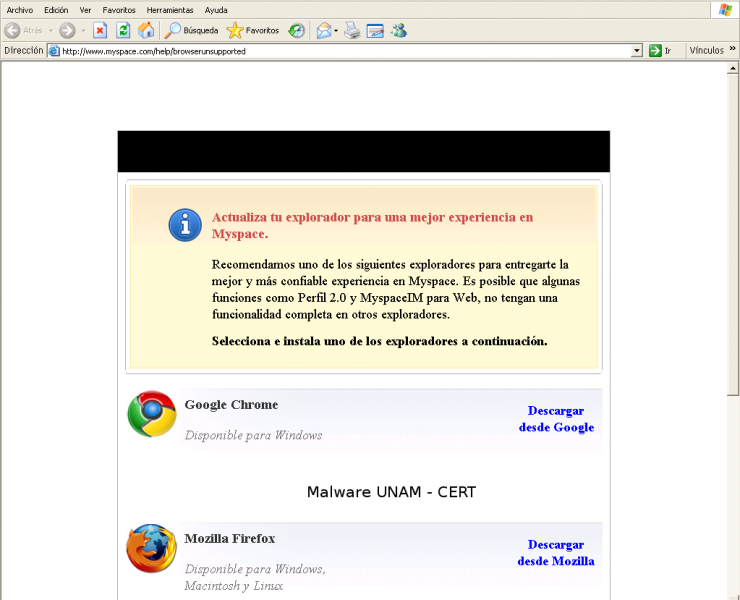The image size is (740, 600).
Task: Stop page loading with red X icon
Action: click(x=100, y=31)
